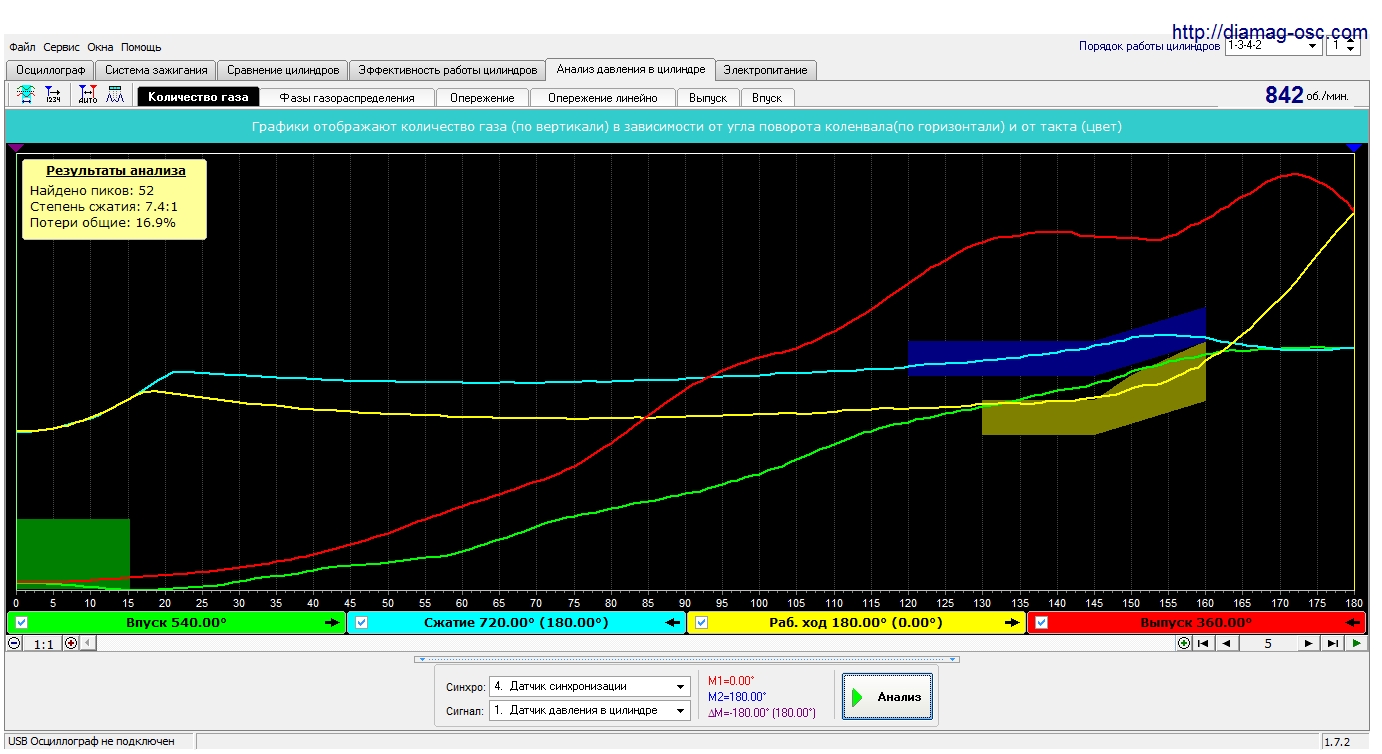
Task: Open the Впуск sub-tab
Action: [767, 98]
